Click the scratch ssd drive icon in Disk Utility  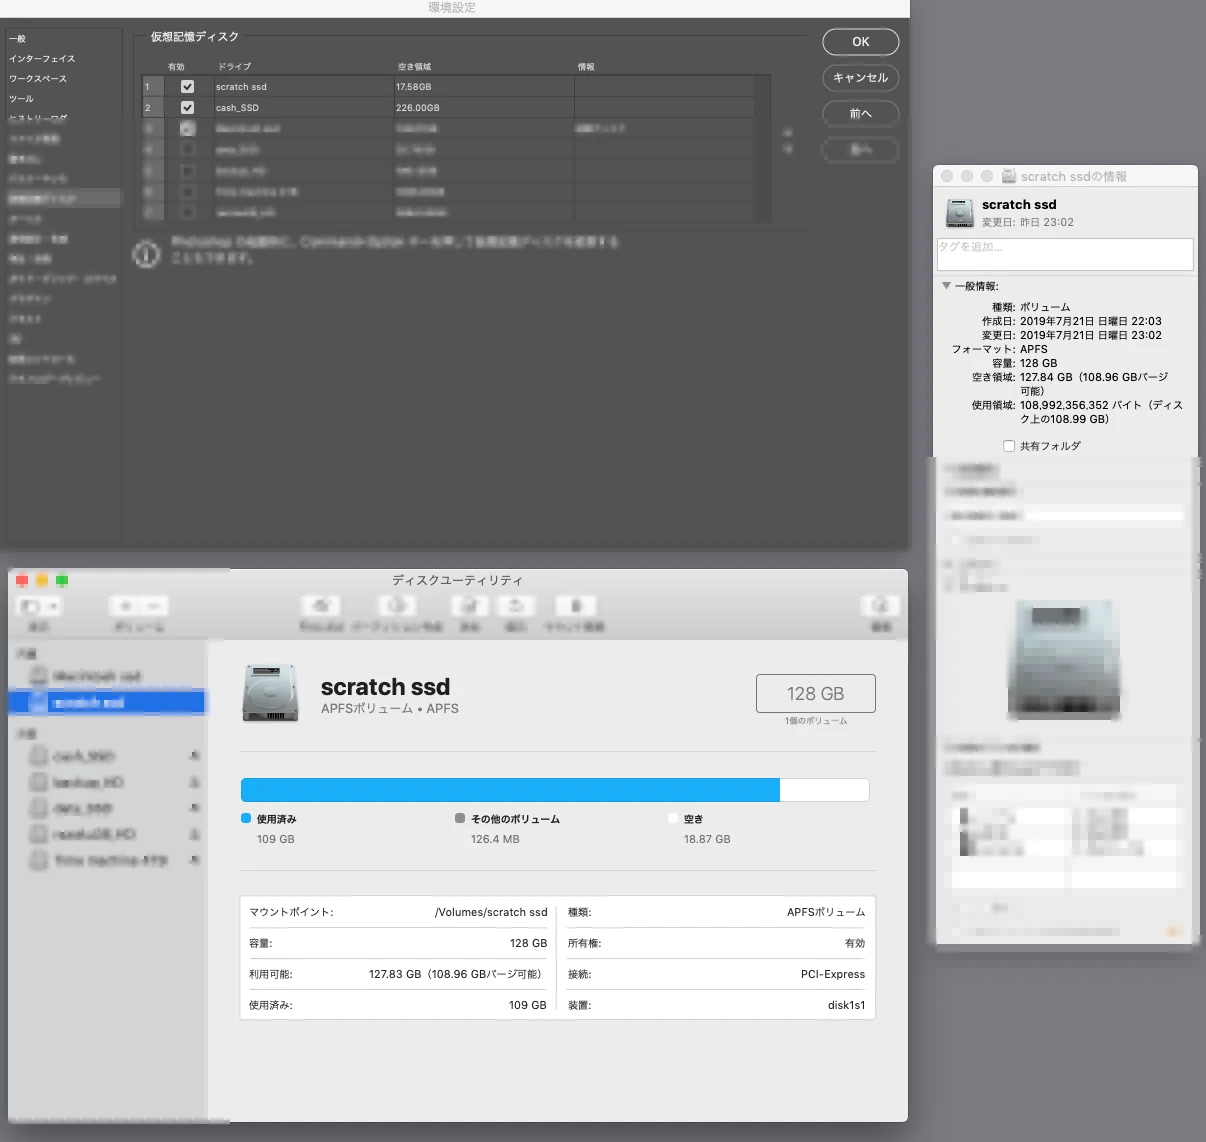(x=271, y=693)
